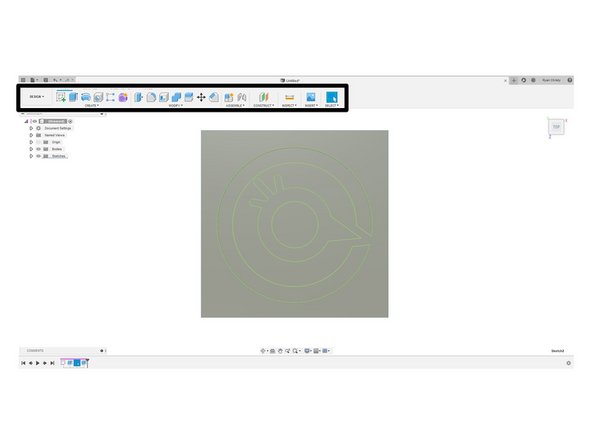Open the Assemble dropdown menu
This screenshot has height=444, width=592.
[x=235, y=106]
